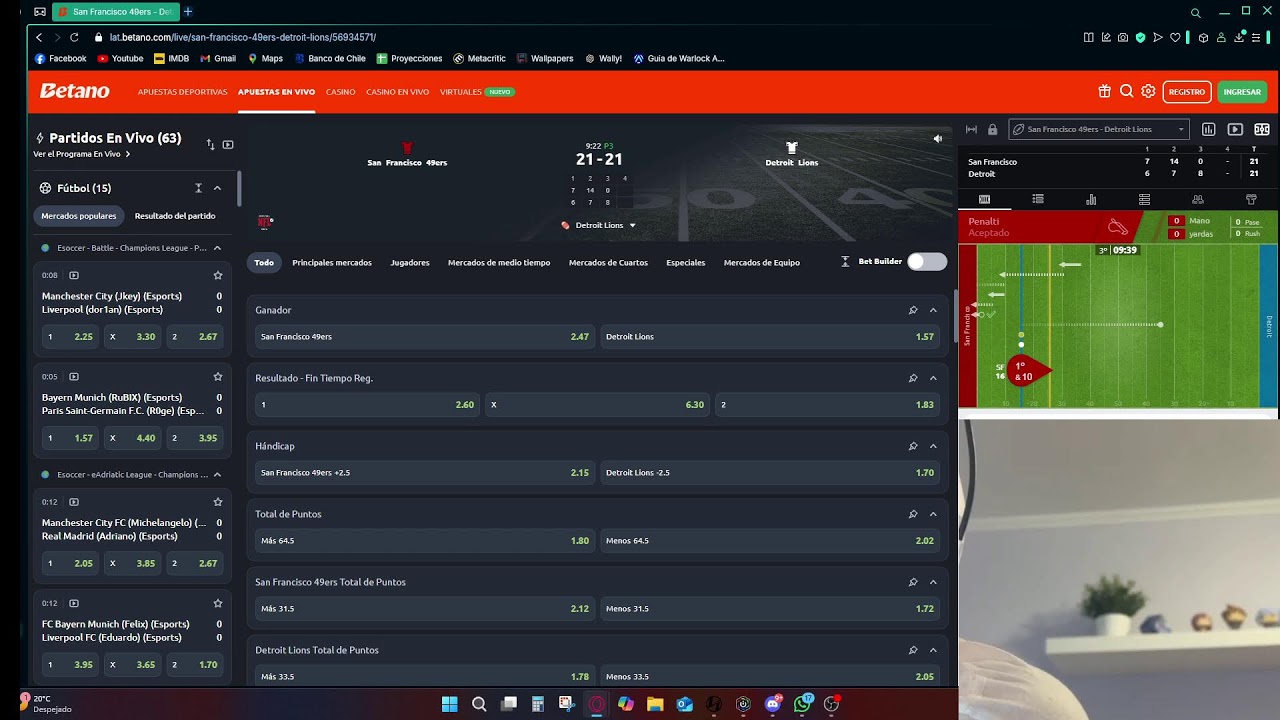Click the video filter icon beside Partidos En Vivo

[228, 144]
